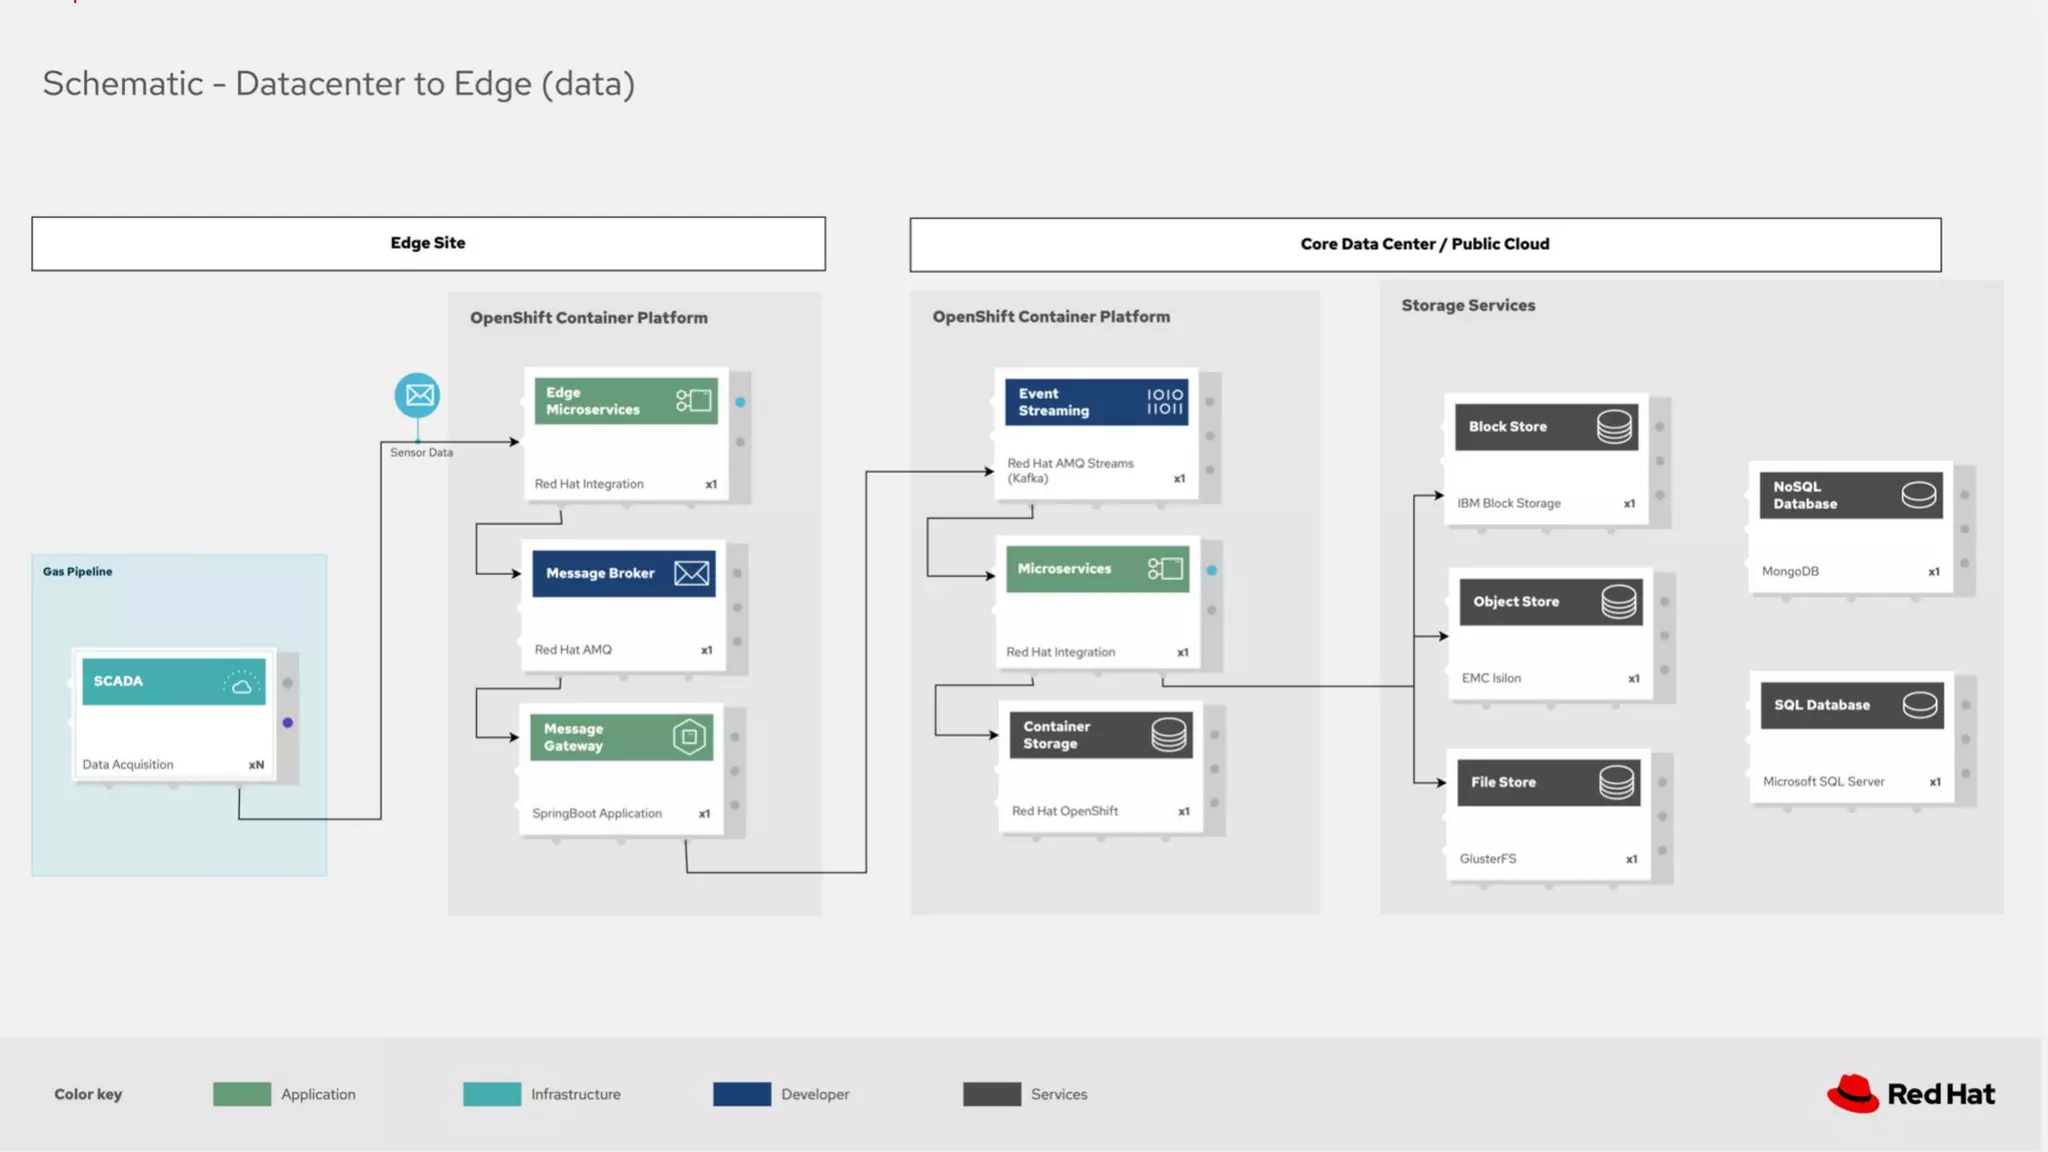Click the Edge Microservices node icon
Viewport: 2048px width, 1152px height.
tap(693, 401)
